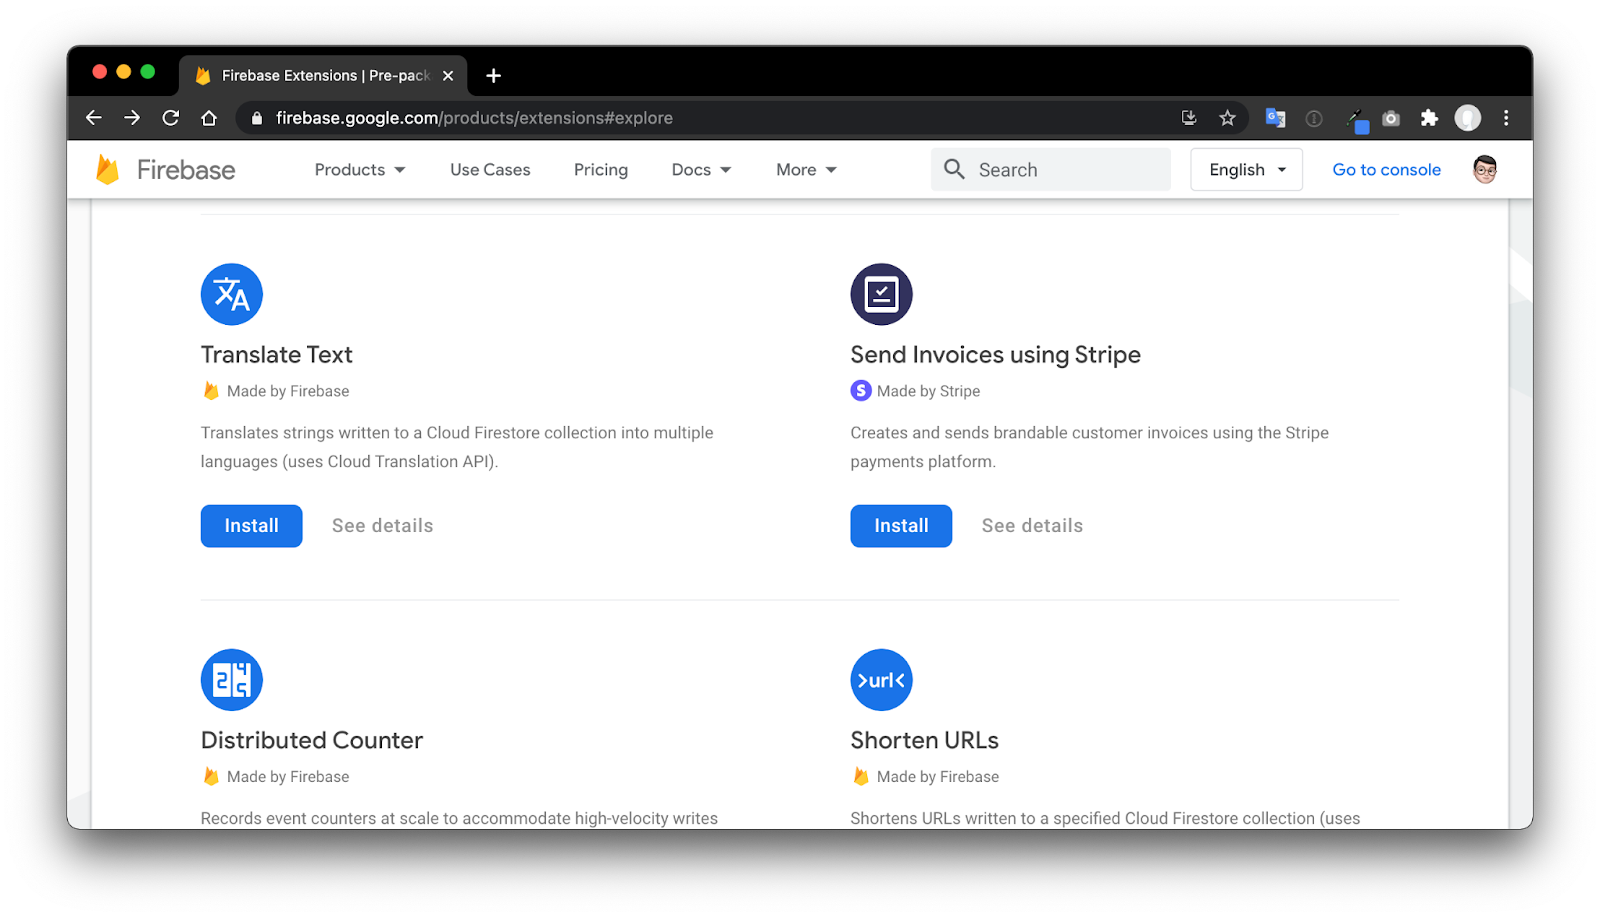Click Go to console link

tap(1386, 169)
